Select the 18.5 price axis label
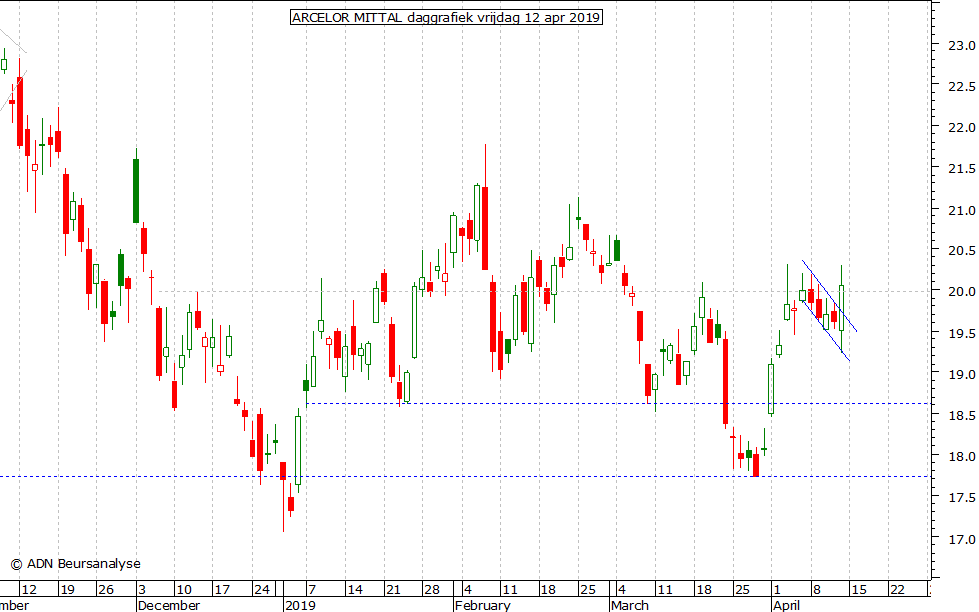The image size is (979, 612). tap(962, 415)
